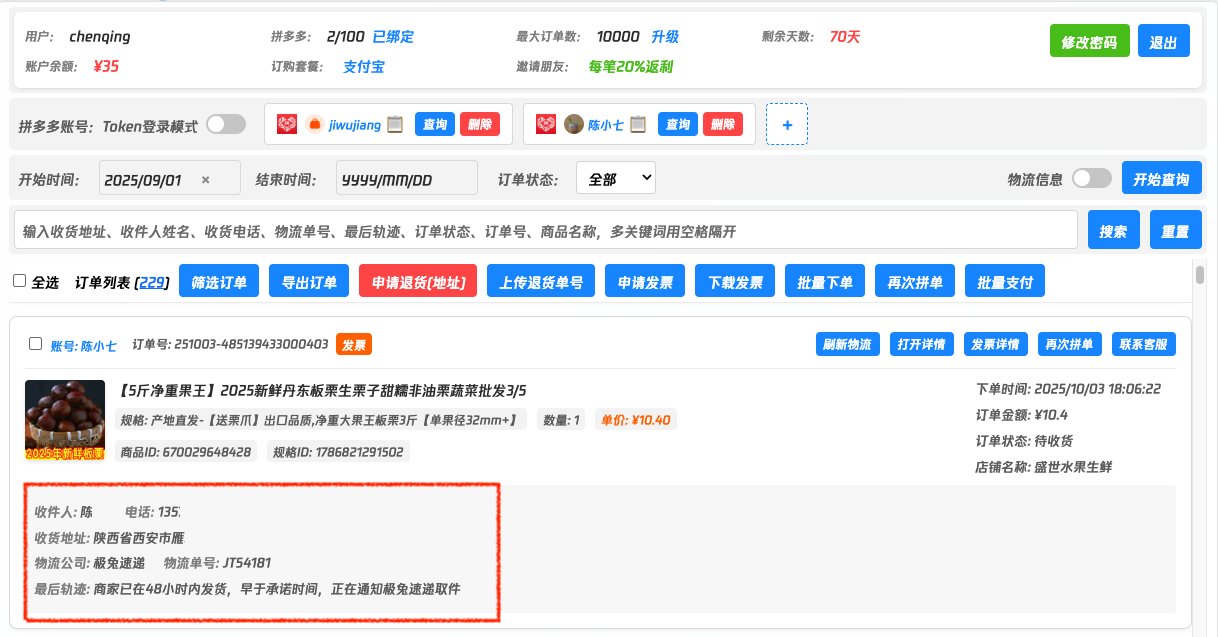
Task: Click the orange avatar of jiwujiang
Action: point(315,125)
